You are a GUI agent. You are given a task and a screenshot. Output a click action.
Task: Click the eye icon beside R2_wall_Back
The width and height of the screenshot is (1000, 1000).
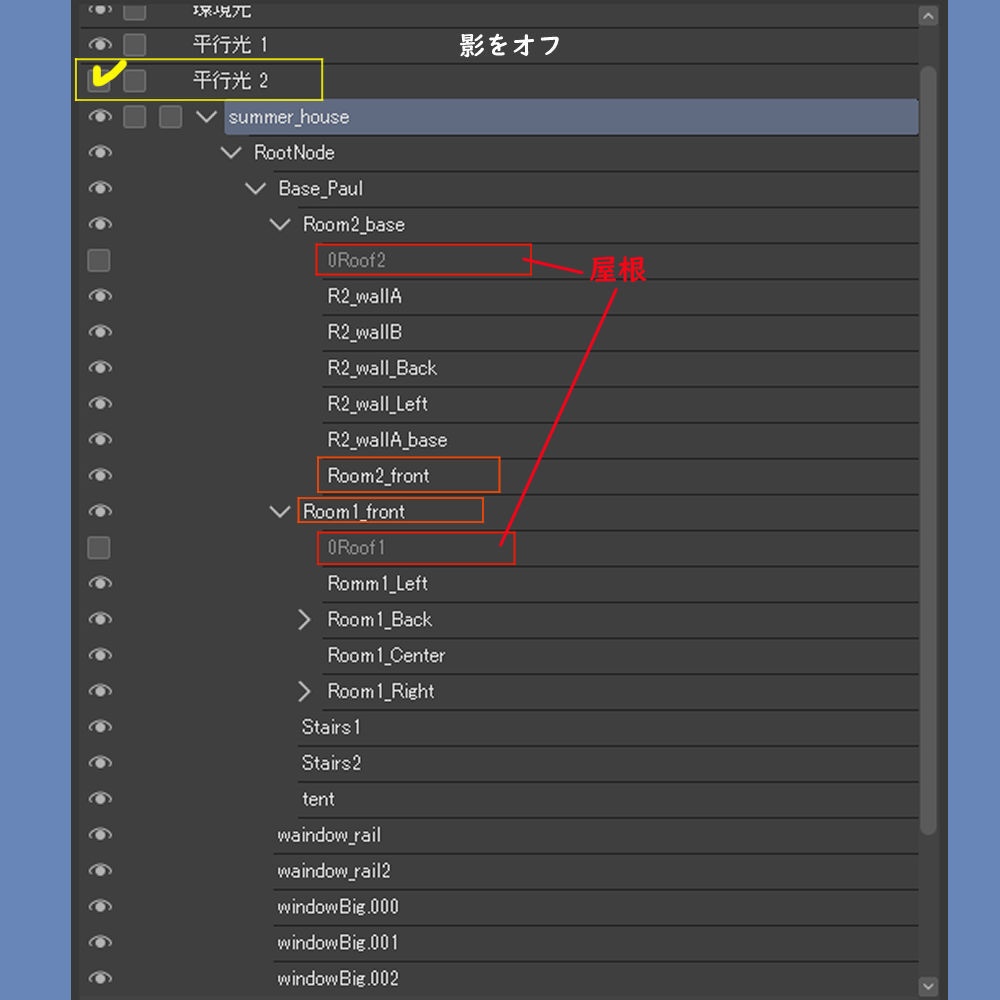click(x=99, y=368)
